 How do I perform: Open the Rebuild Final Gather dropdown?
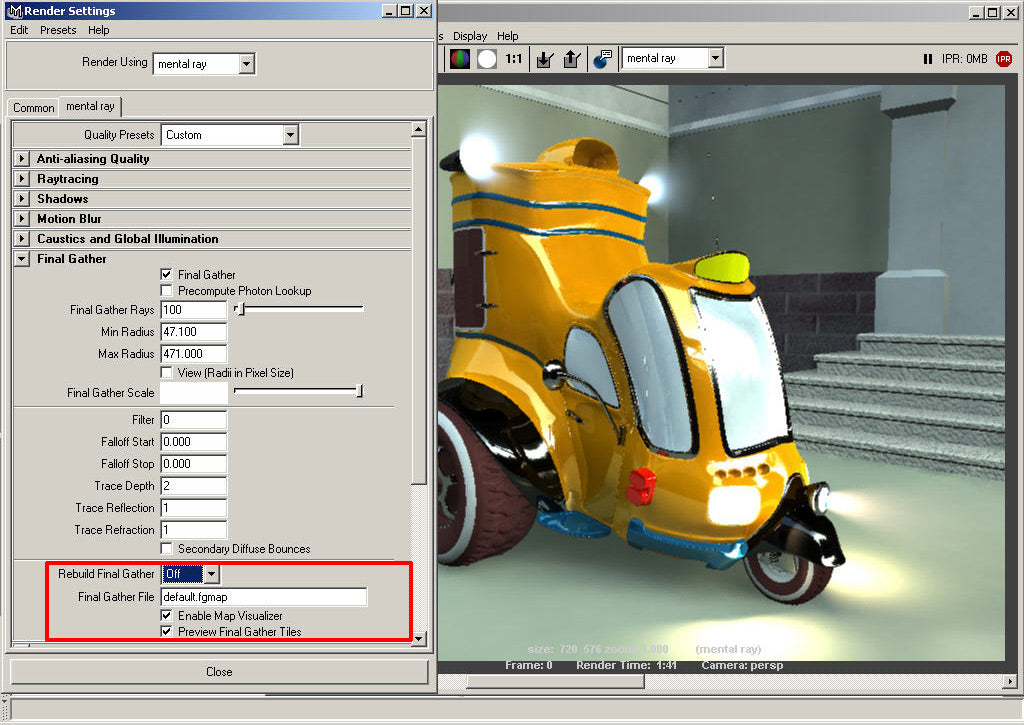[x=211, y=574]
